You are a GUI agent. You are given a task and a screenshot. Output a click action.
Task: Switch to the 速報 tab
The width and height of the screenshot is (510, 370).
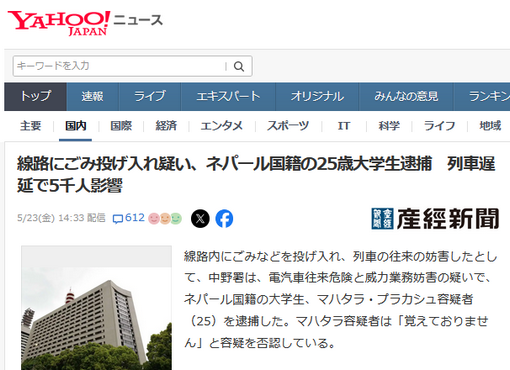click(92, 97)
